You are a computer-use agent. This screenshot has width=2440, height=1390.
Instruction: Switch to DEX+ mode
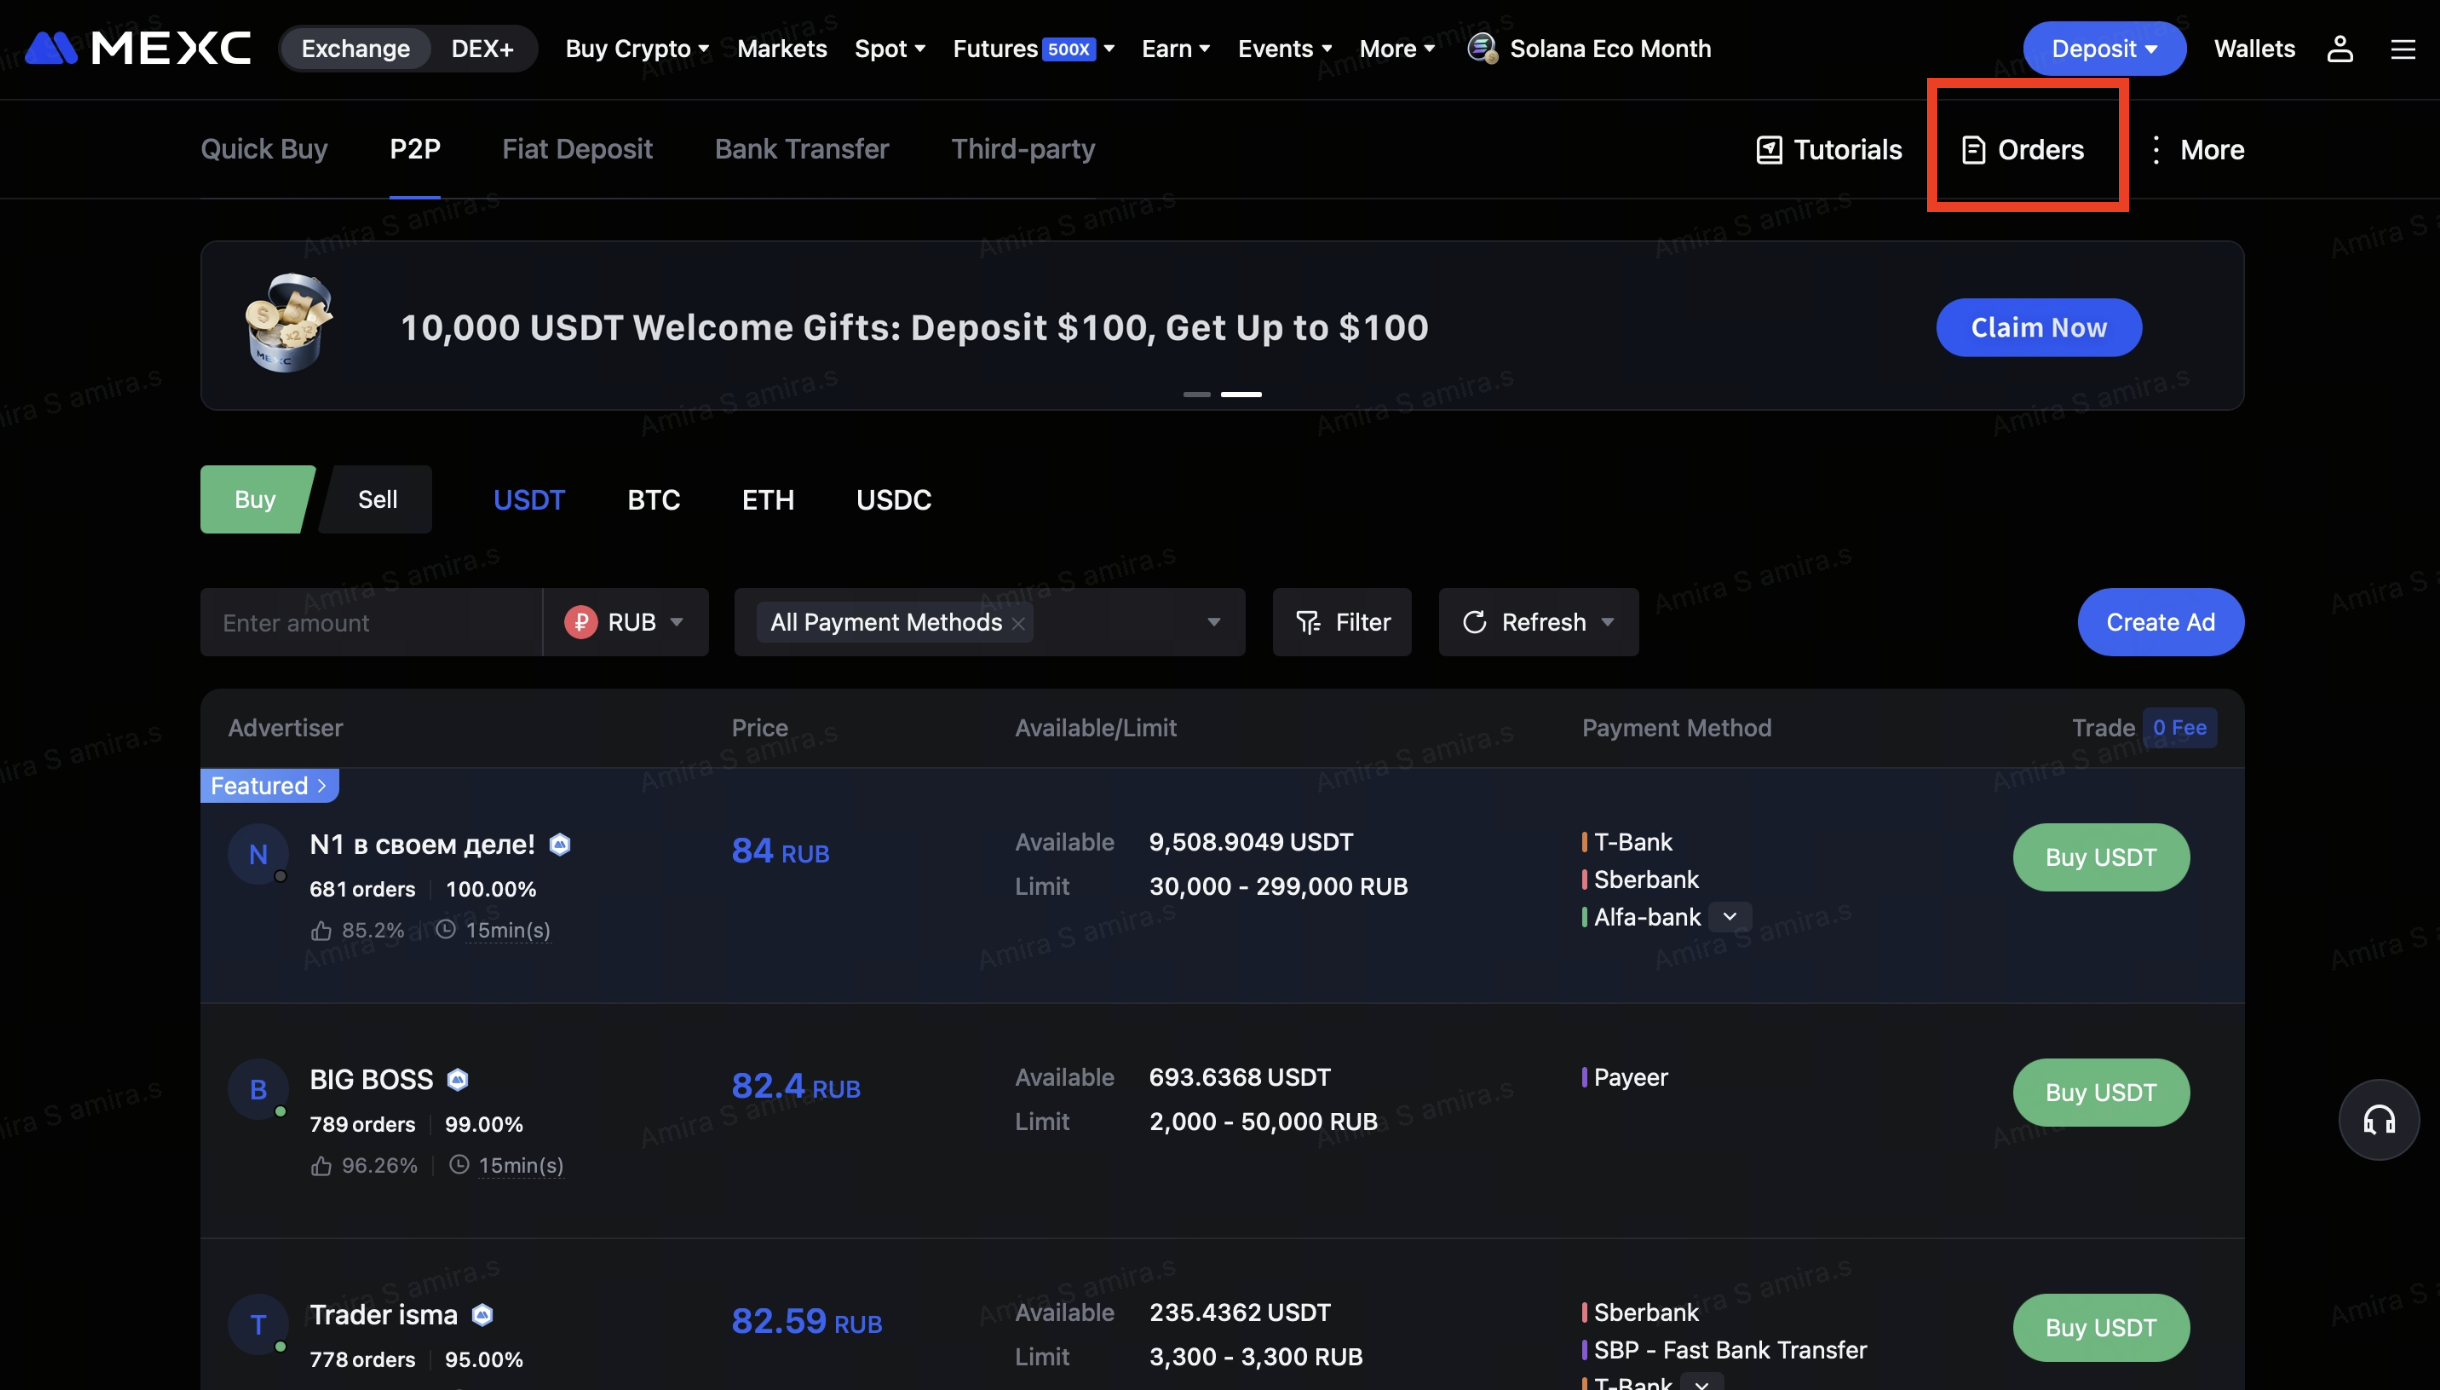(x=482, y=49)
